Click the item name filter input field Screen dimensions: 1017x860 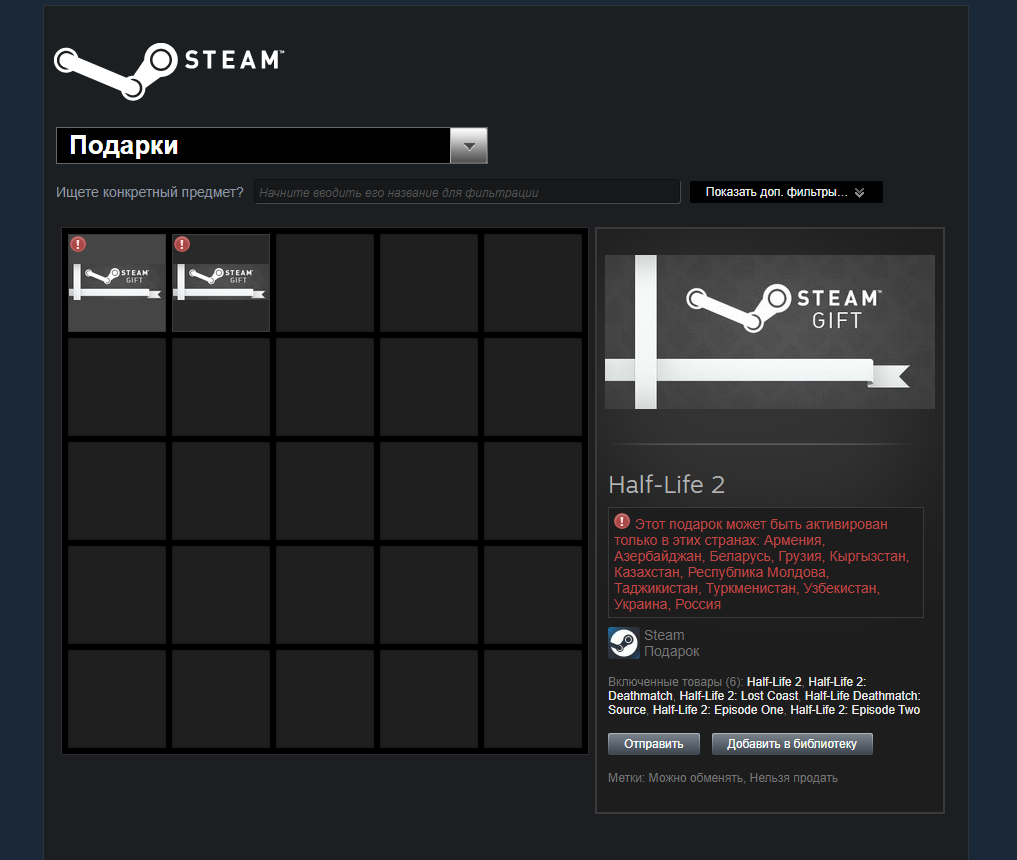[x=467, y=192]
